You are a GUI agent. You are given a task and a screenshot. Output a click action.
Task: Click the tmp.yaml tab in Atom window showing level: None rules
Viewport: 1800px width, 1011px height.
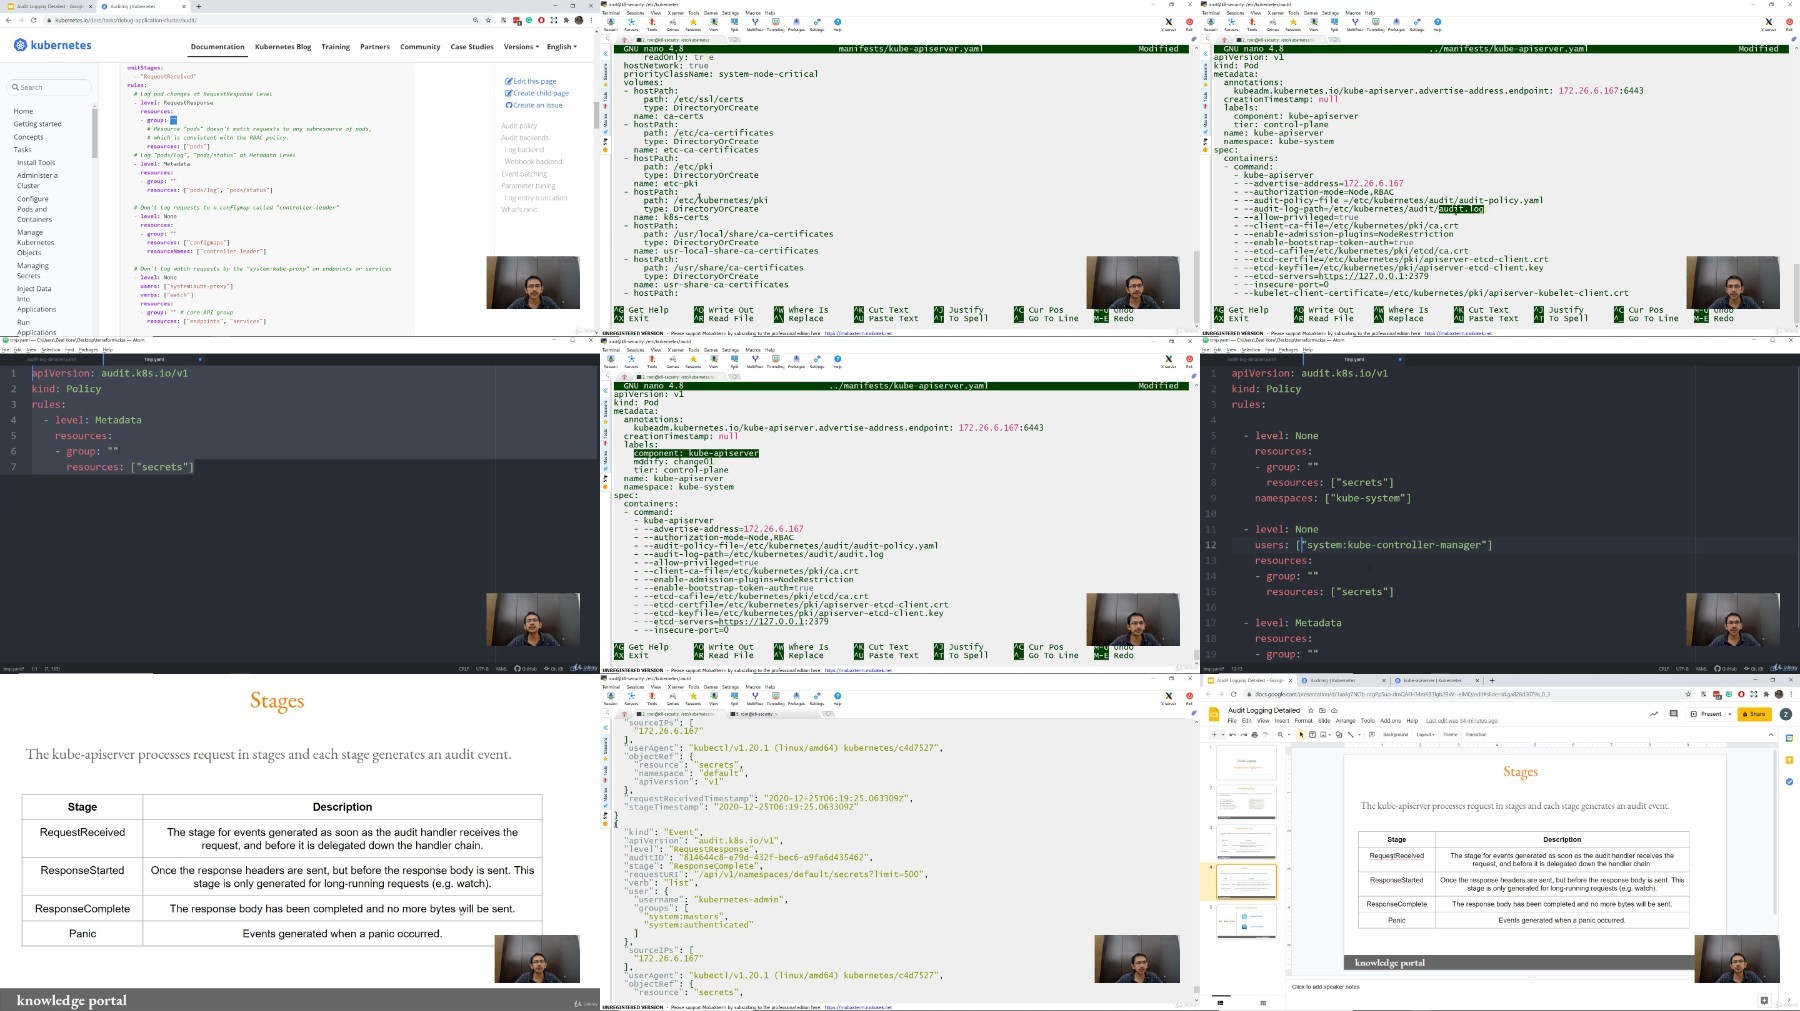tap(1354, 359)
